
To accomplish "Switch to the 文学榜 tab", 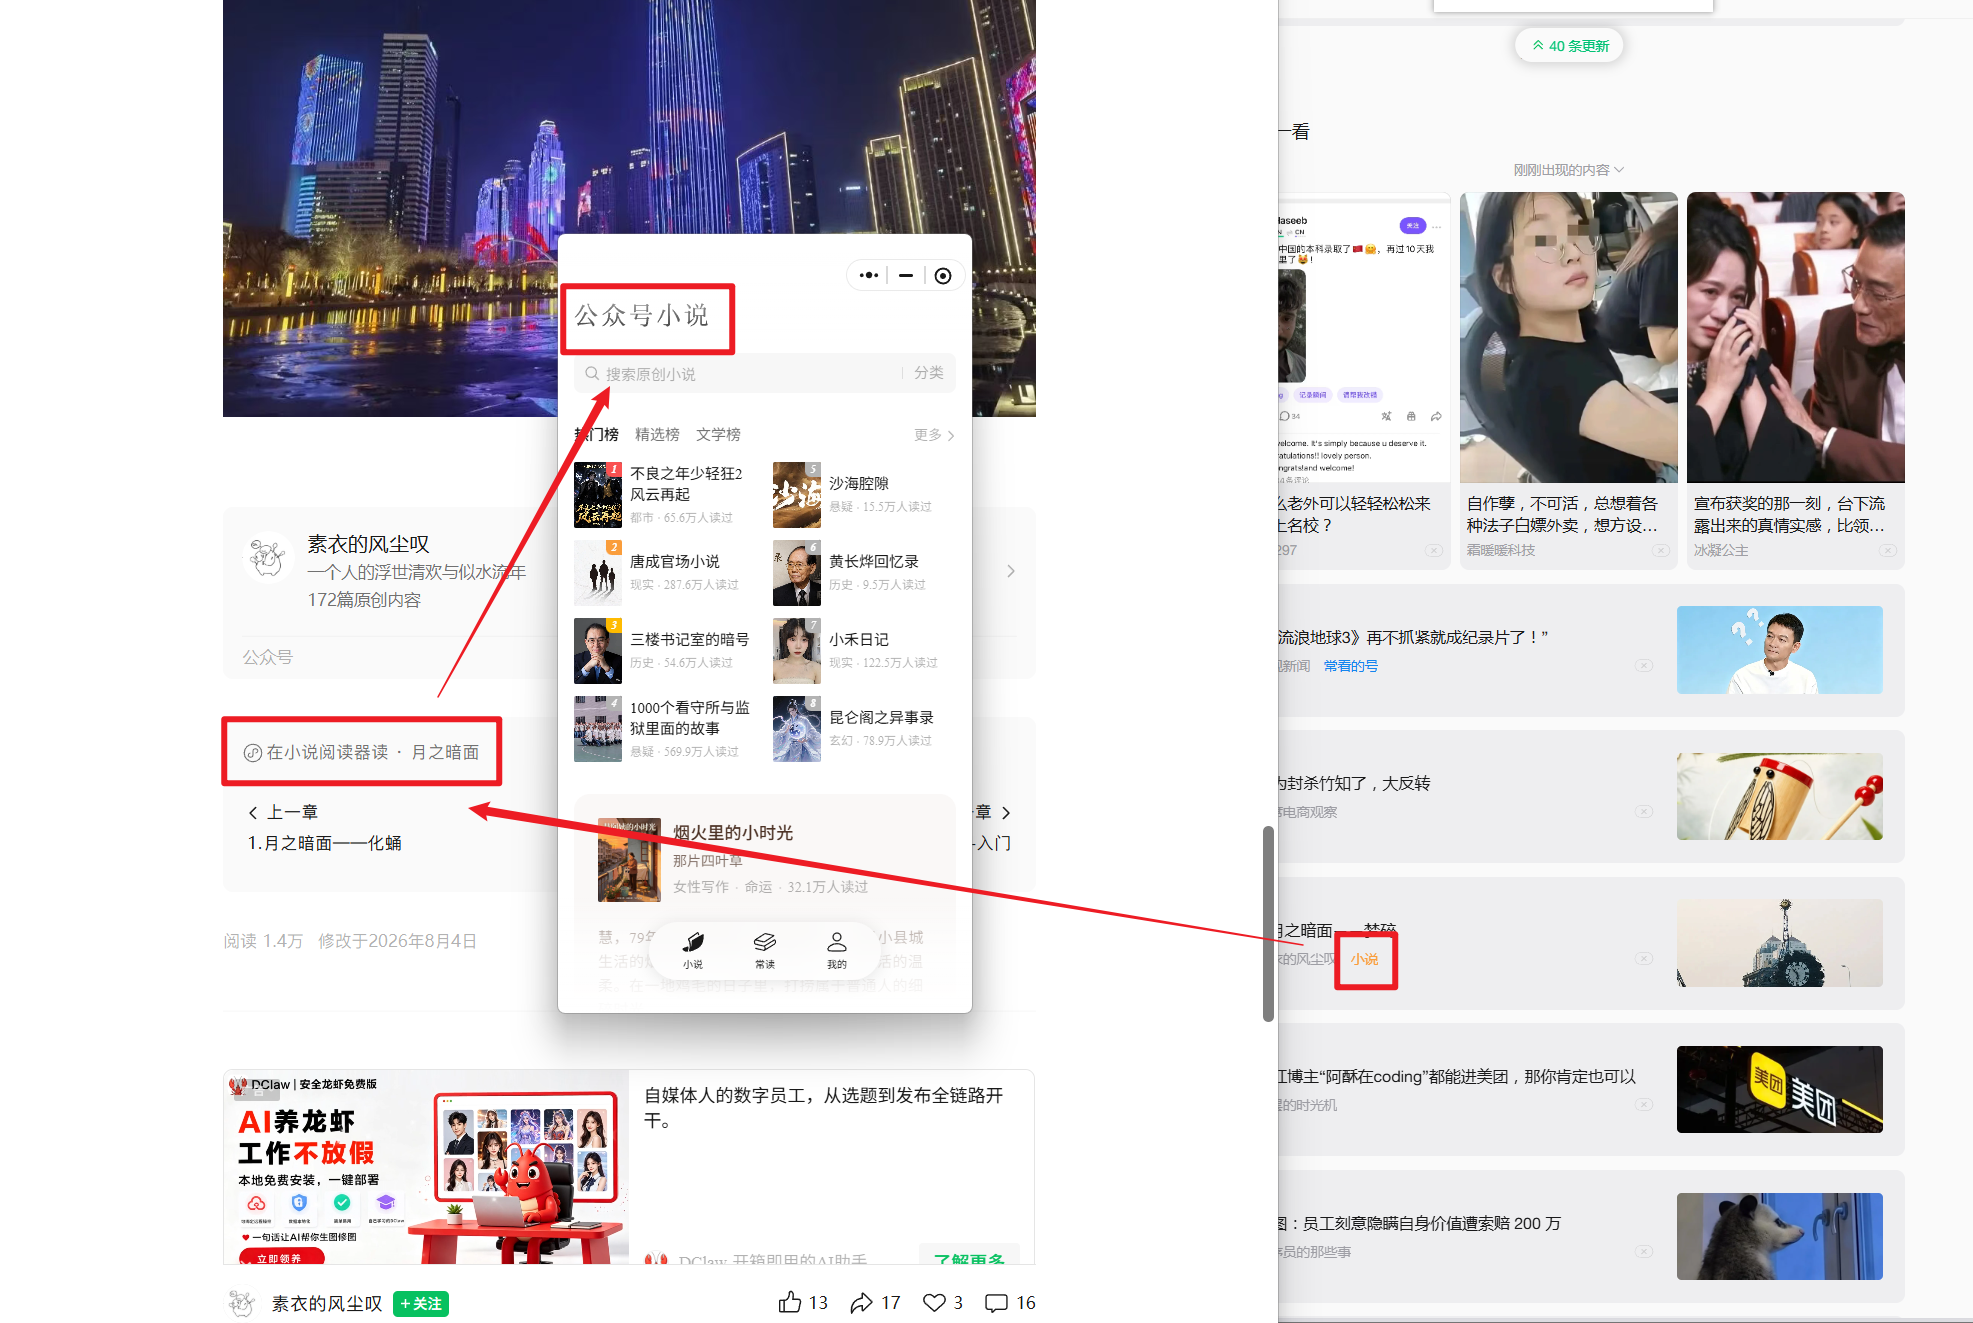I will (x=718, y=434).
